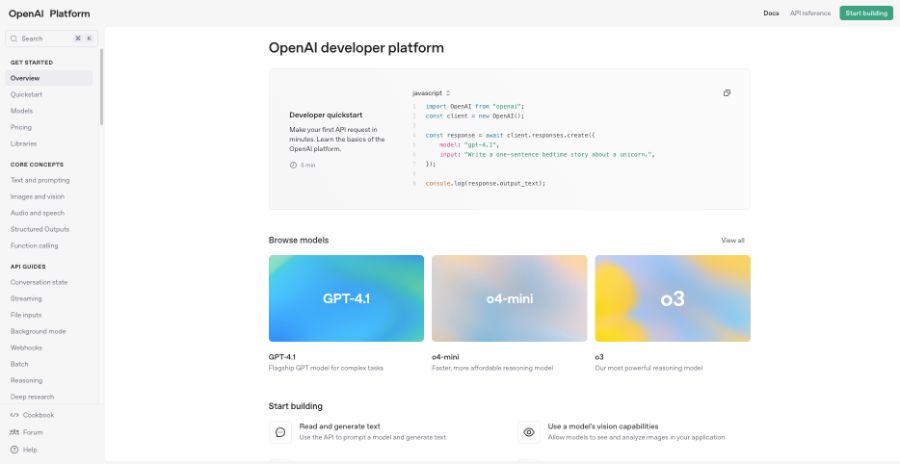
Task: Select Overview in the sidebar
Action: tap(49, 78)
